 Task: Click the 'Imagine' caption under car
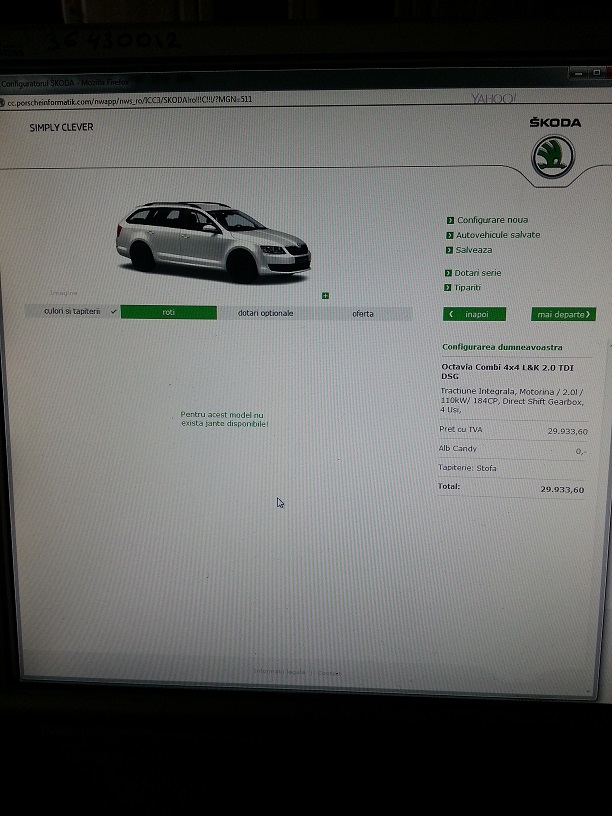click(x=63, y=293)
